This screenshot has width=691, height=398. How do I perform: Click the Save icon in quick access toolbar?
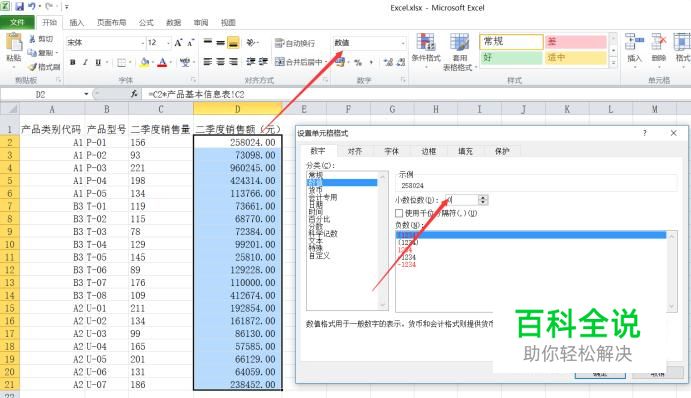pos(19,7)
